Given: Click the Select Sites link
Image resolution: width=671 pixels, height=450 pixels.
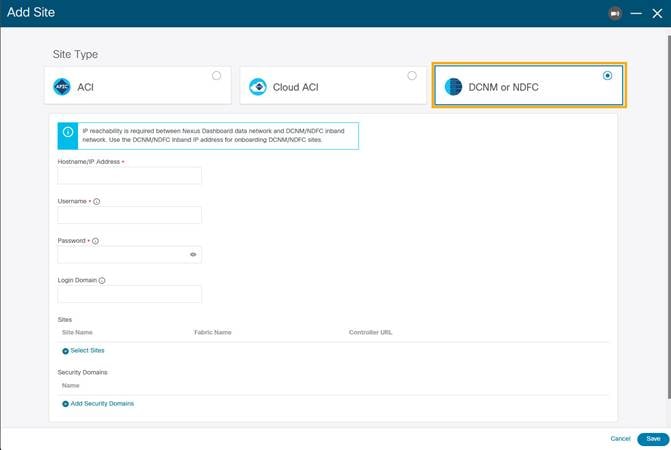Looking at the screenshot, I should (x=87, y=350).
